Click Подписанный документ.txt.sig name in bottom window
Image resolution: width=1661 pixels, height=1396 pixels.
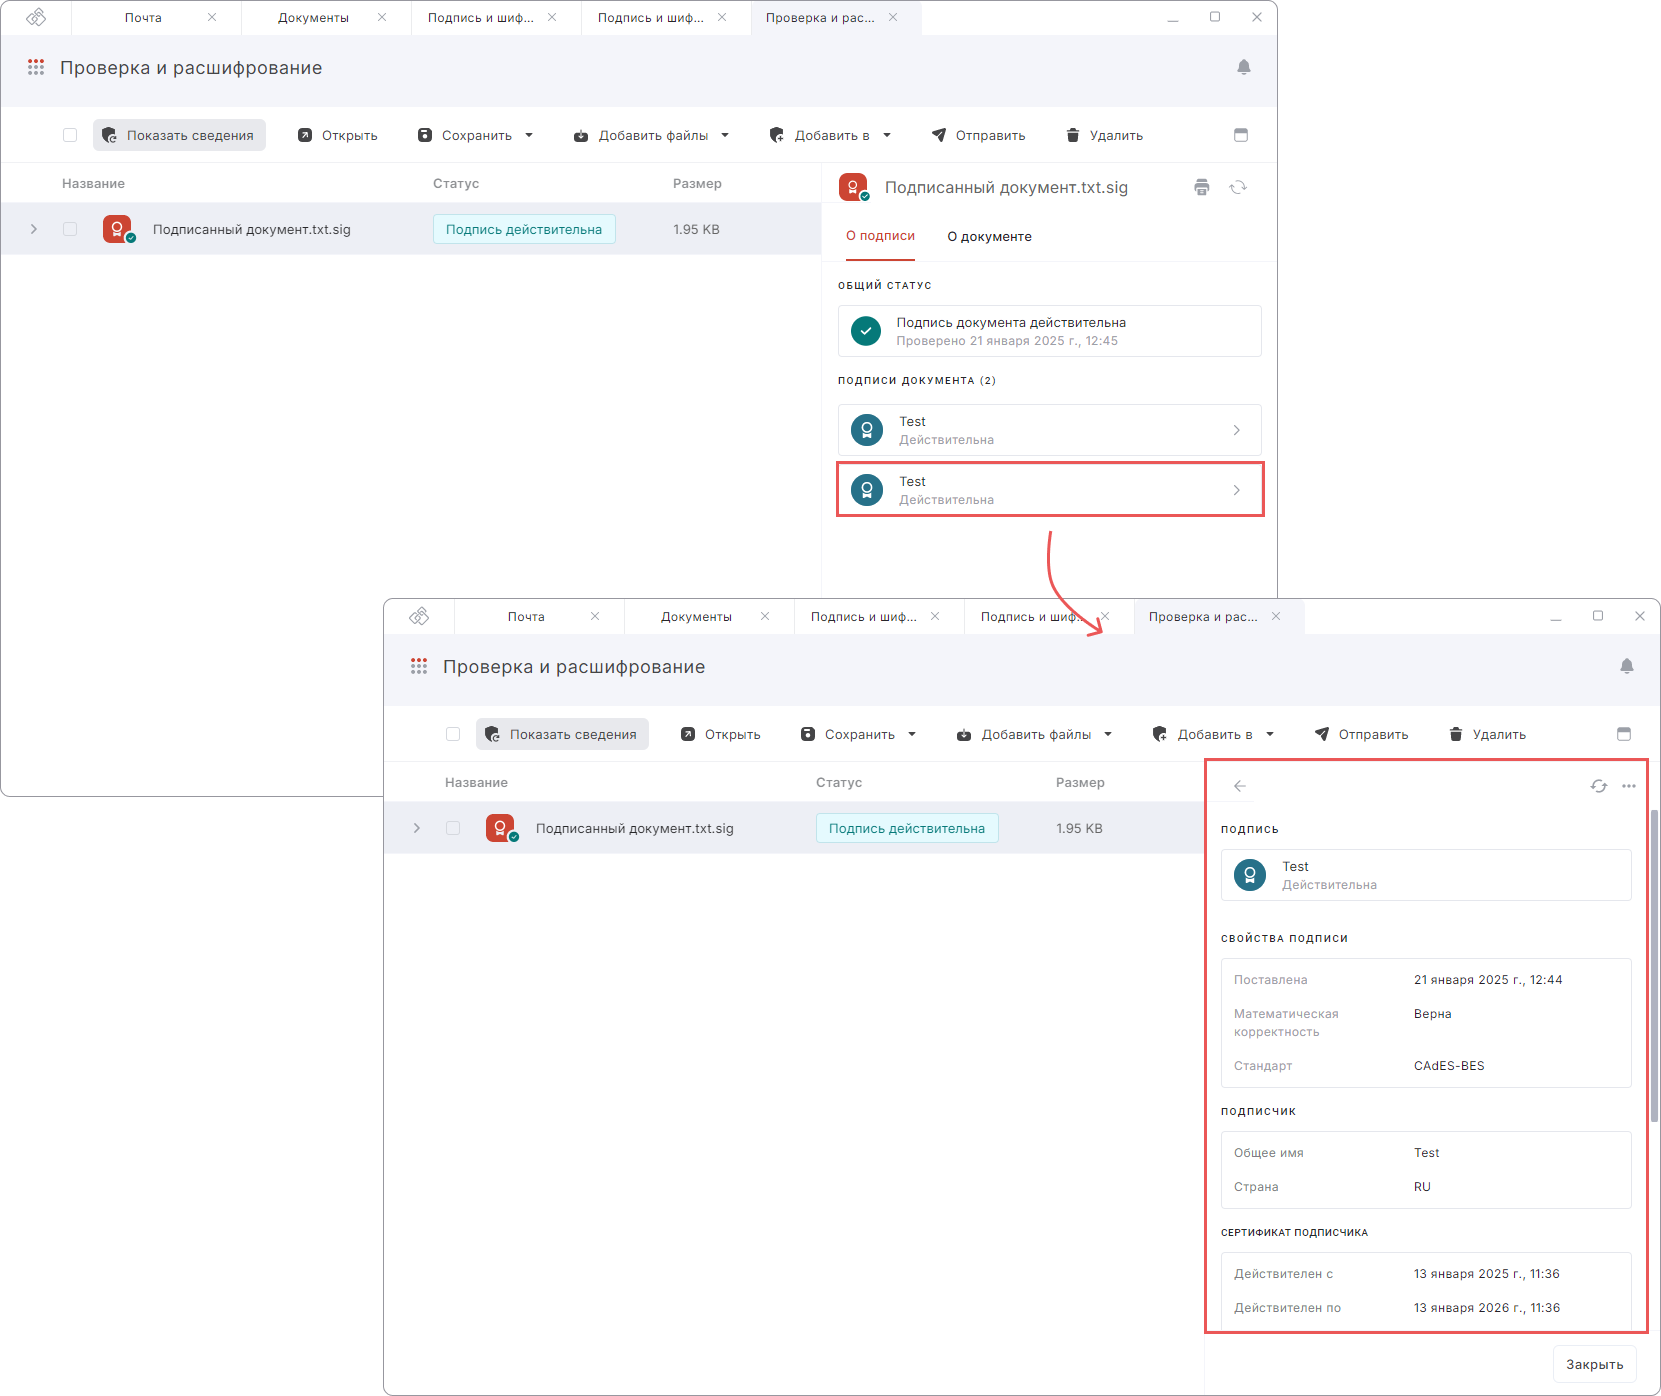[634, 828]
